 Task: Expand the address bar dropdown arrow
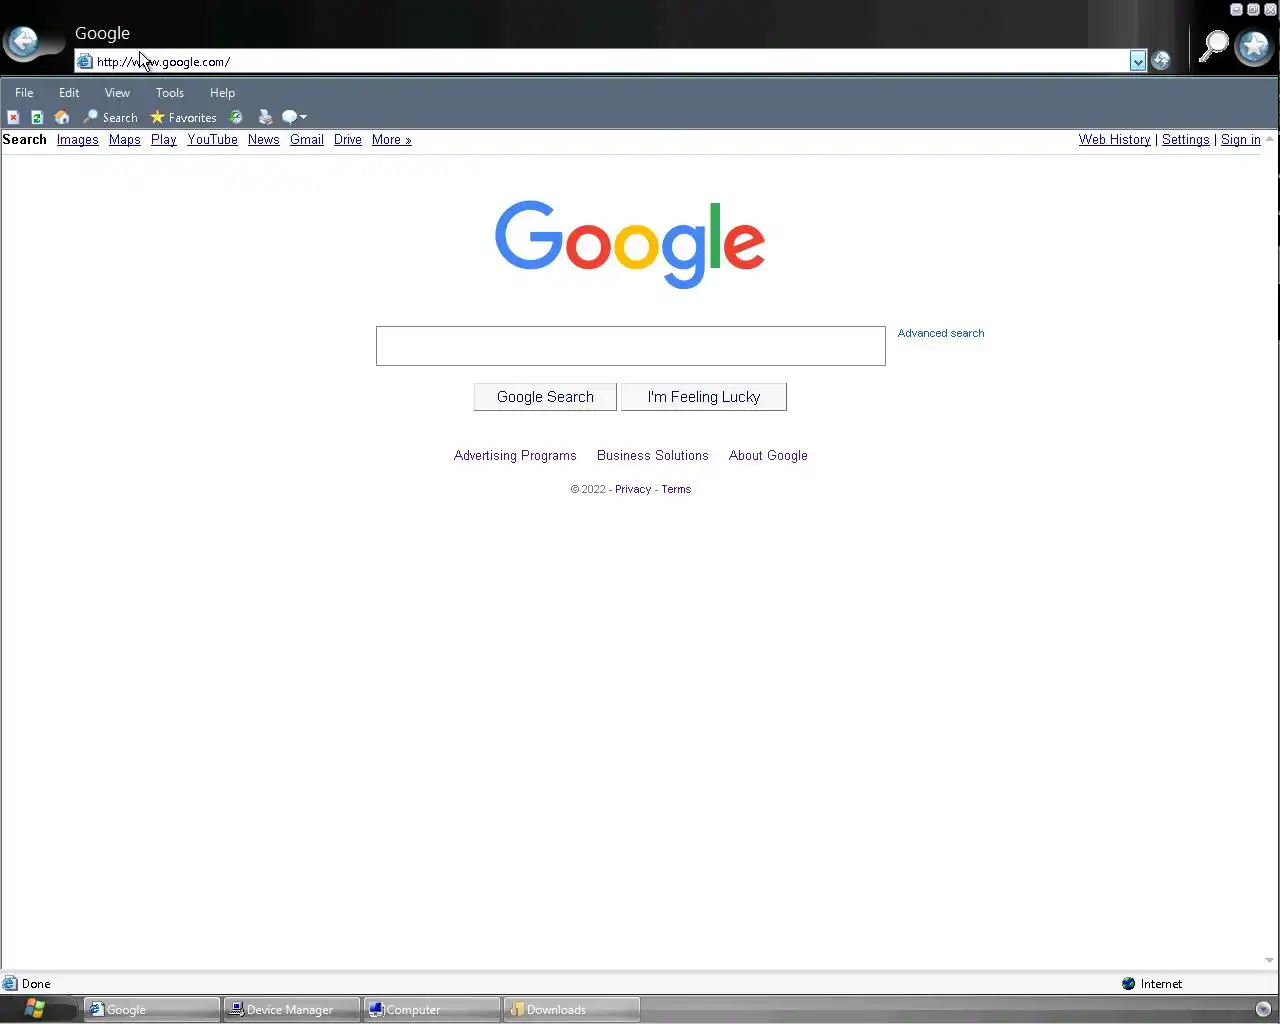[1138, 61]
